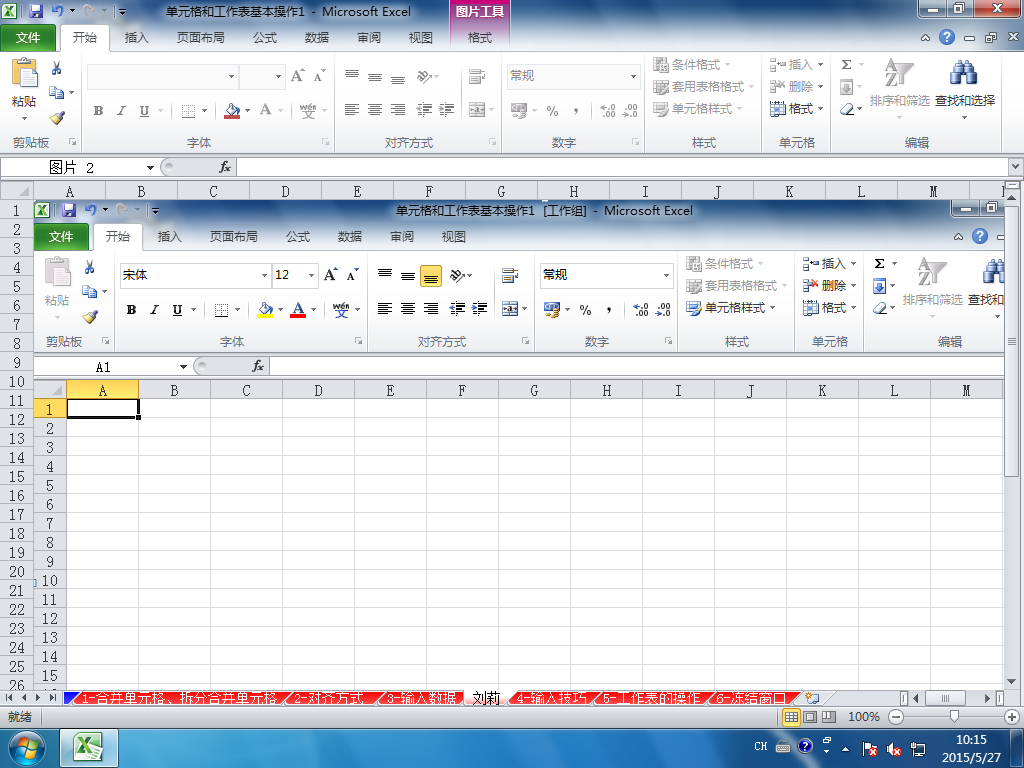The height and width of the screenshot is (768, 1024).
Task: Open the Name Box dropdown showing 图片 2
Action: point(150,168)
